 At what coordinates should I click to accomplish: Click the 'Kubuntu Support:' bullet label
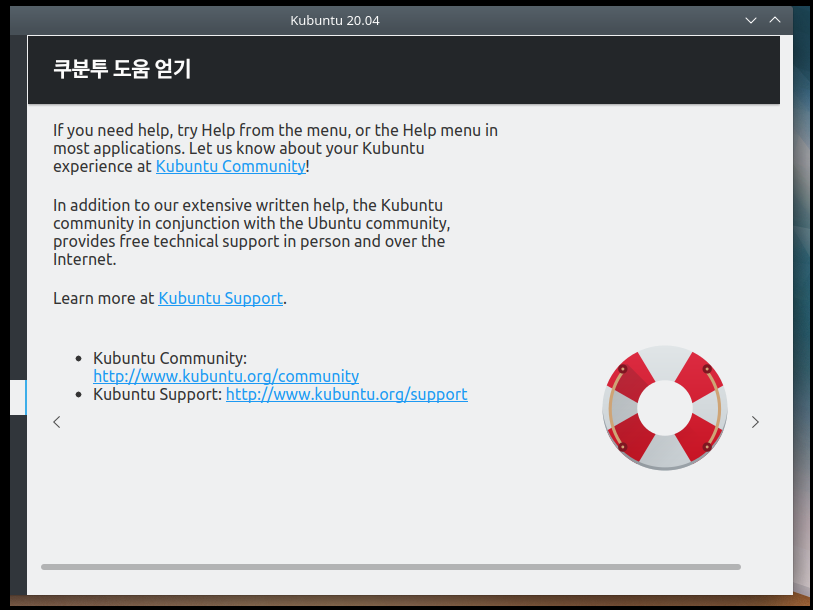coord(158,394)
